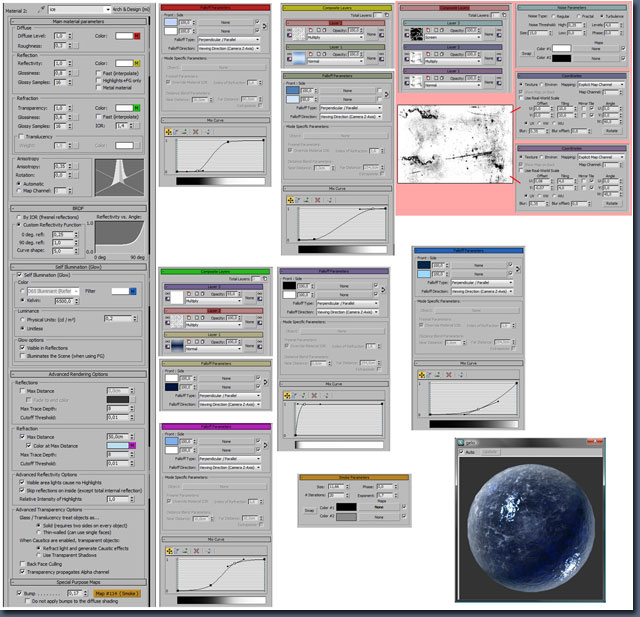Collapse the Special Purpose Maps rollout
This screenshot has width=640, height=617.
tap(78, 582)
